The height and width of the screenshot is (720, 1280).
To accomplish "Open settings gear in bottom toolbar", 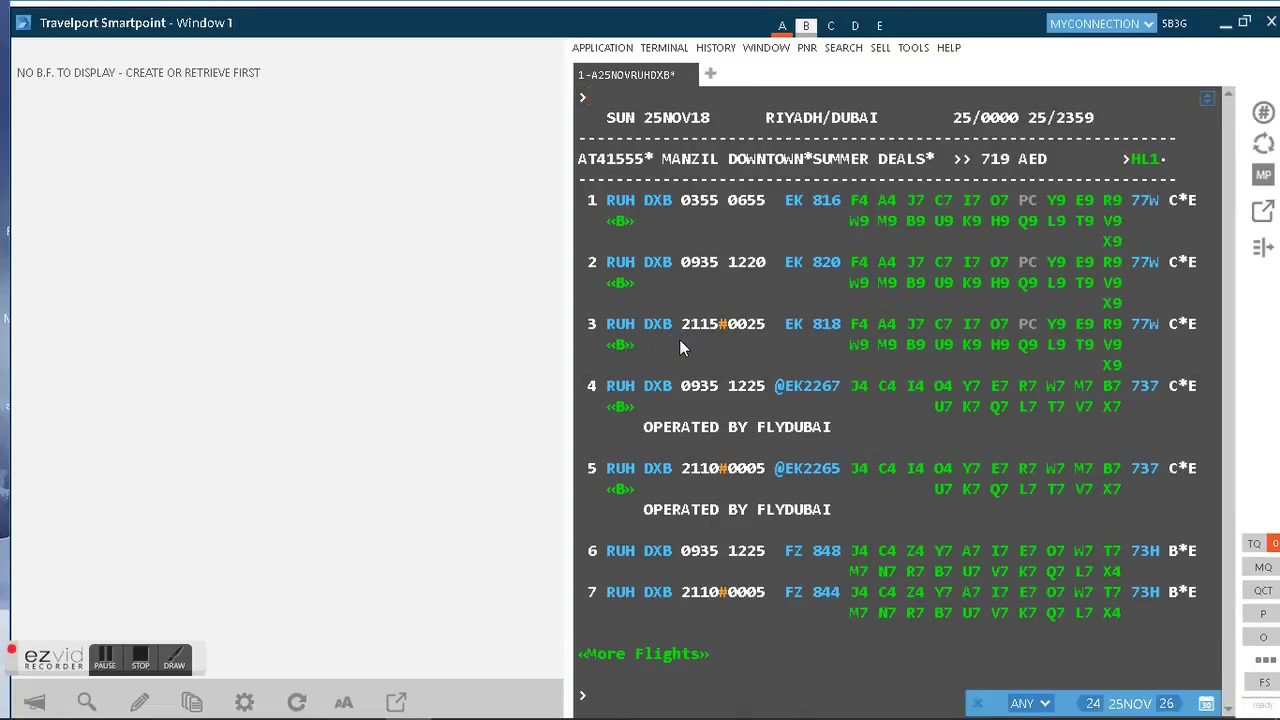I will [244, 702].
